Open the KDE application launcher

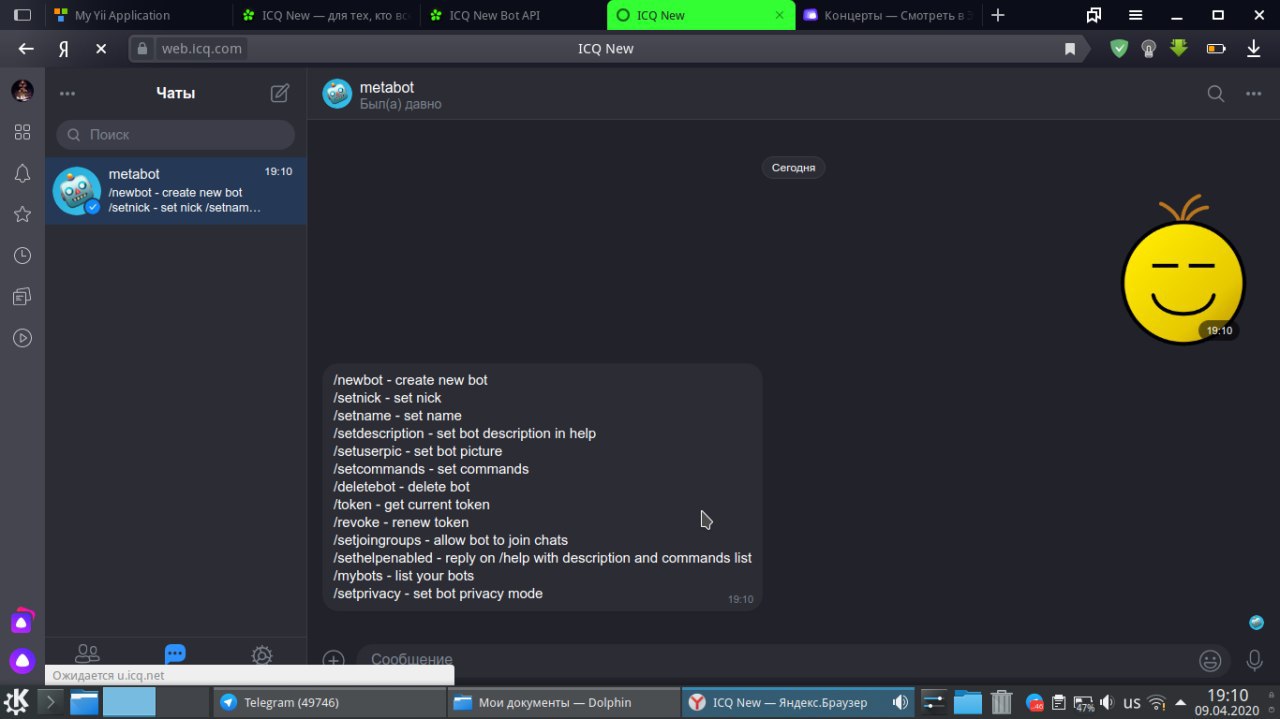(17, 702)
